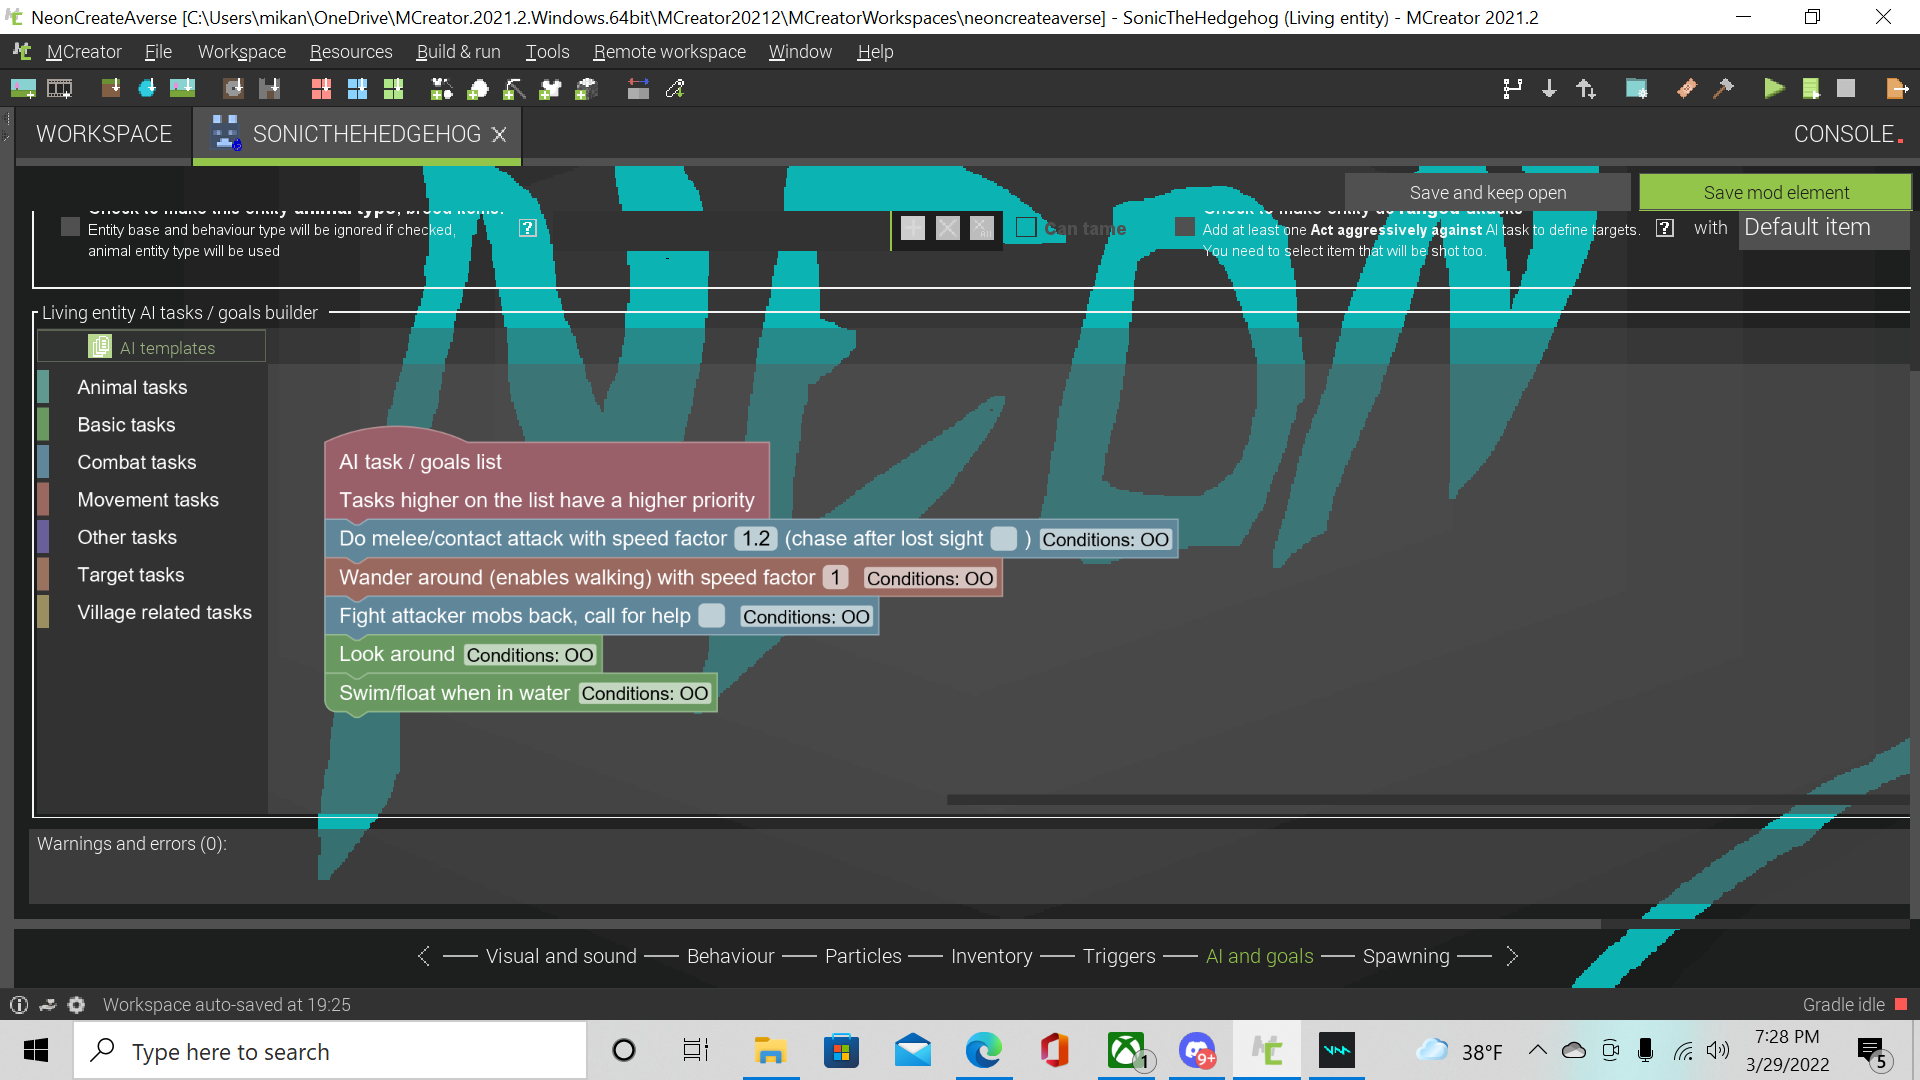Viewport: 1920px width, 1080px height.
Task: Run the client with the green play icon
Action: coord(1773,89)
